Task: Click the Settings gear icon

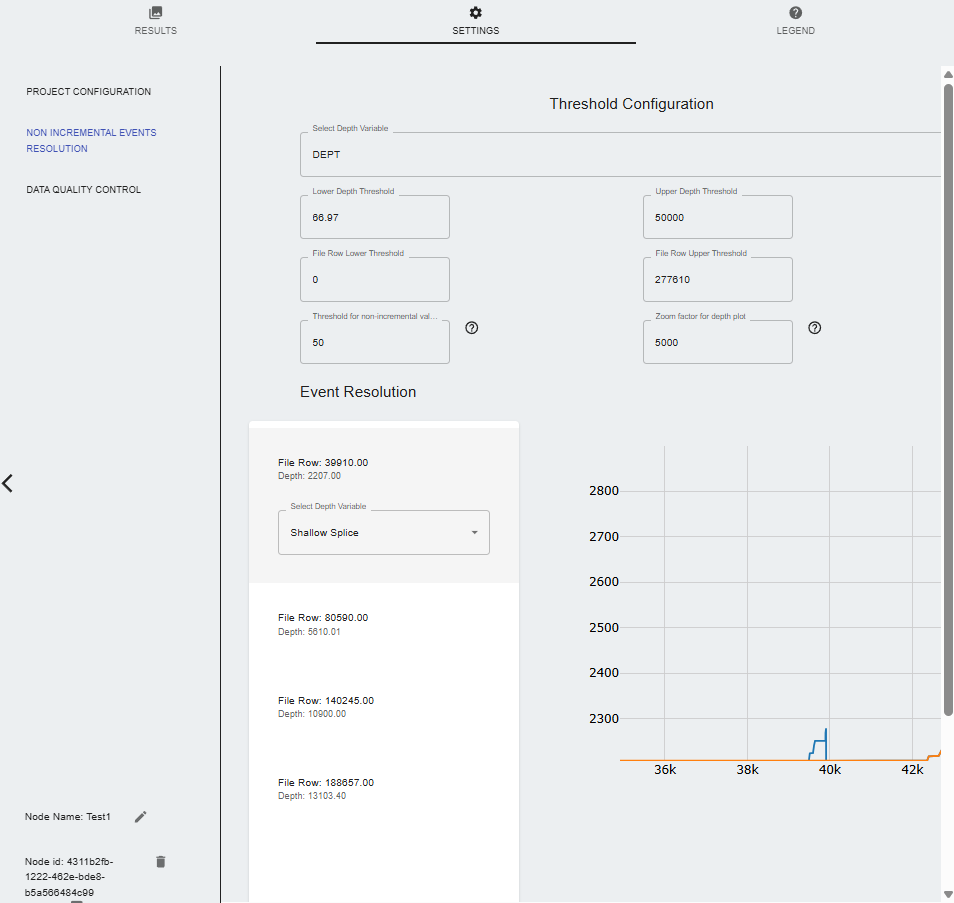Action: click(476, 13)
